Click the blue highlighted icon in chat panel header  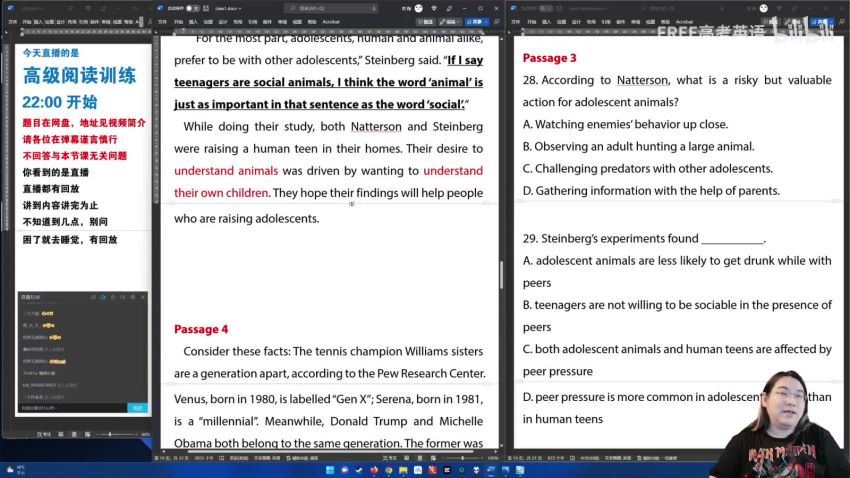(103, 297)
